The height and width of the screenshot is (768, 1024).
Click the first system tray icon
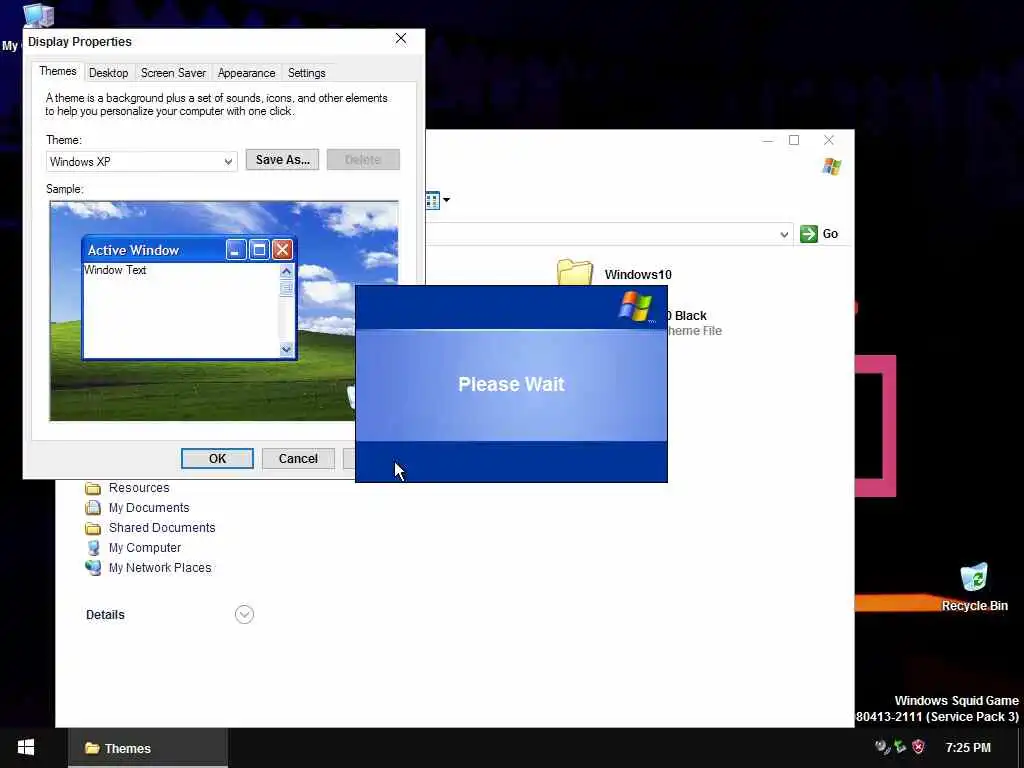[x=882, y=747]
